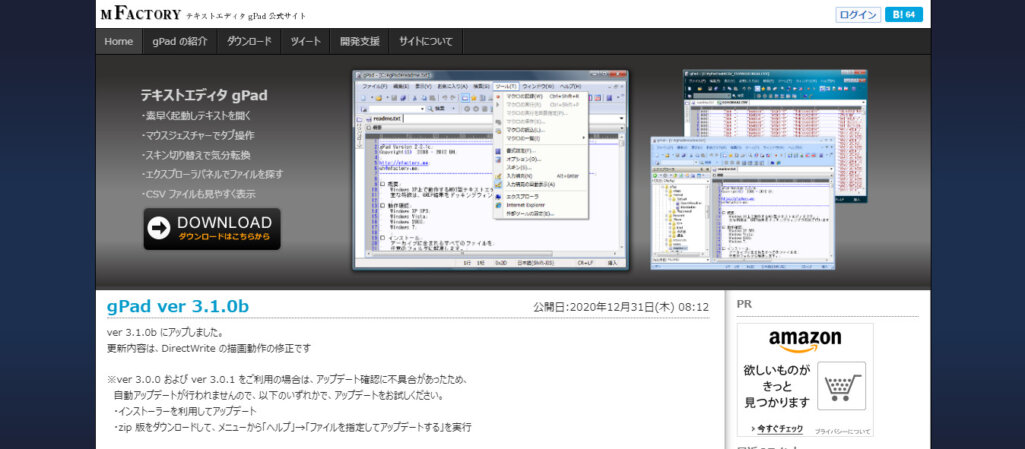Click the shopping cart icon in Amazon ad
1025x449 pixels.
point(840,385)
